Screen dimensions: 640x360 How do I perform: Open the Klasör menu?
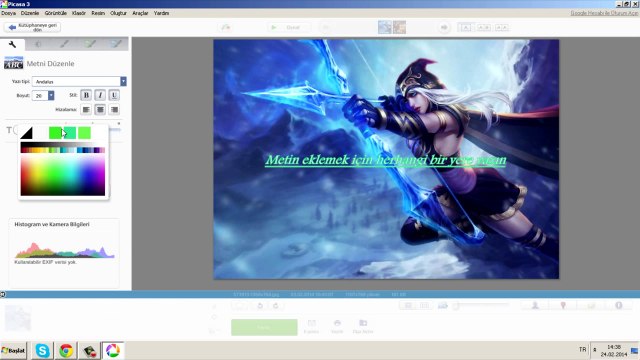79,13
